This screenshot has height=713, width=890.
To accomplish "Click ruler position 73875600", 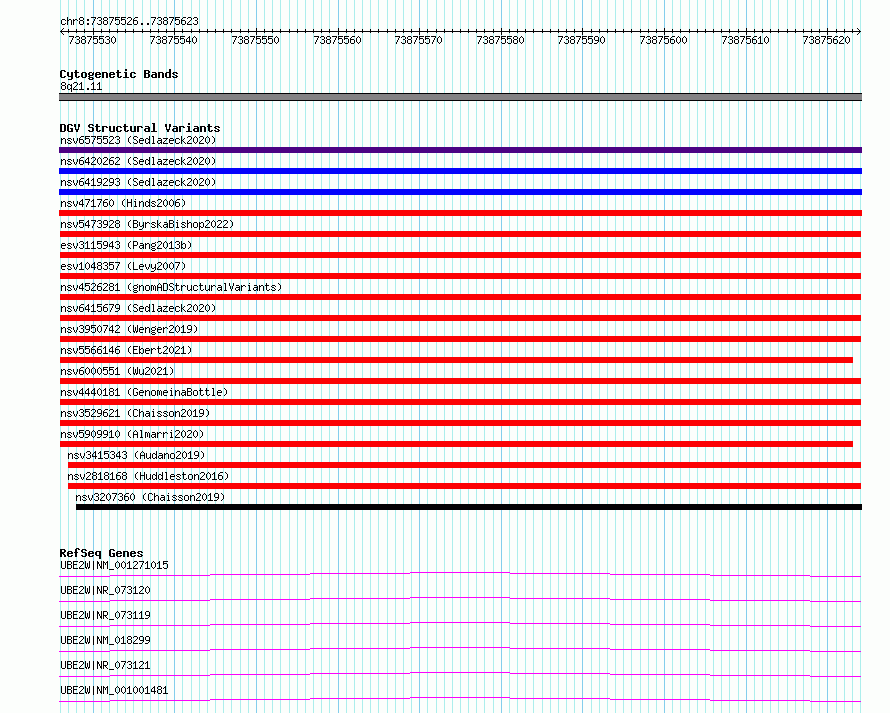I will point(663,40).
